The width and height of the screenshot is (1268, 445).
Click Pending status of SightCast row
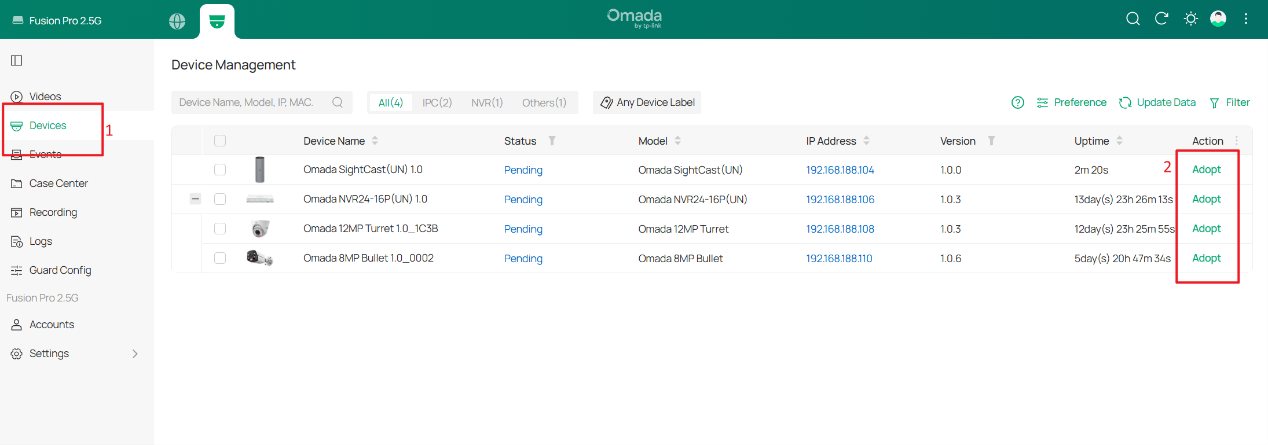[523, 170]
